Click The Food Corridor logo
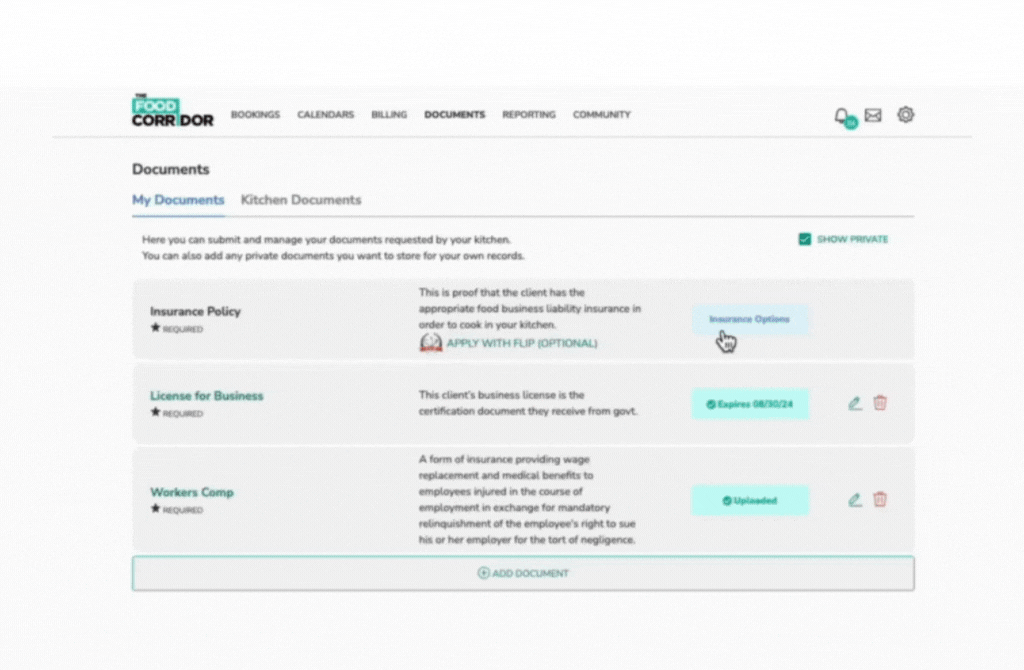 click(x=172, y=110)
